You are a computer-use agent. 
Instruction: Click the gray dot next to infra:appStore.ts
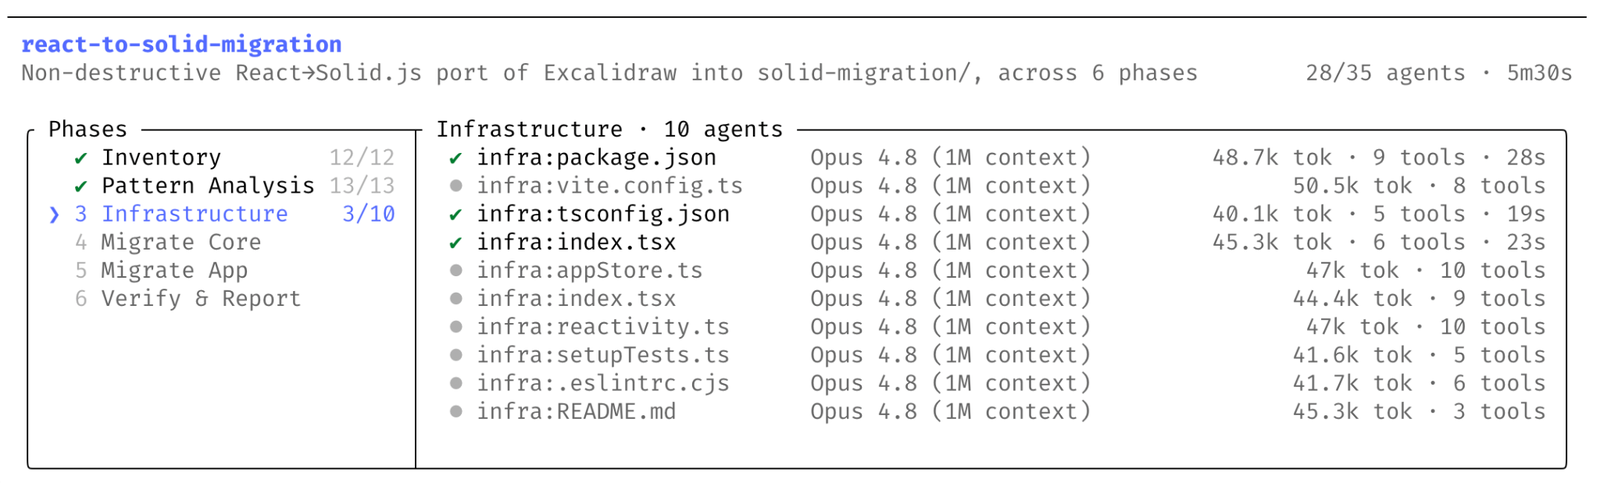coord(456,270)
